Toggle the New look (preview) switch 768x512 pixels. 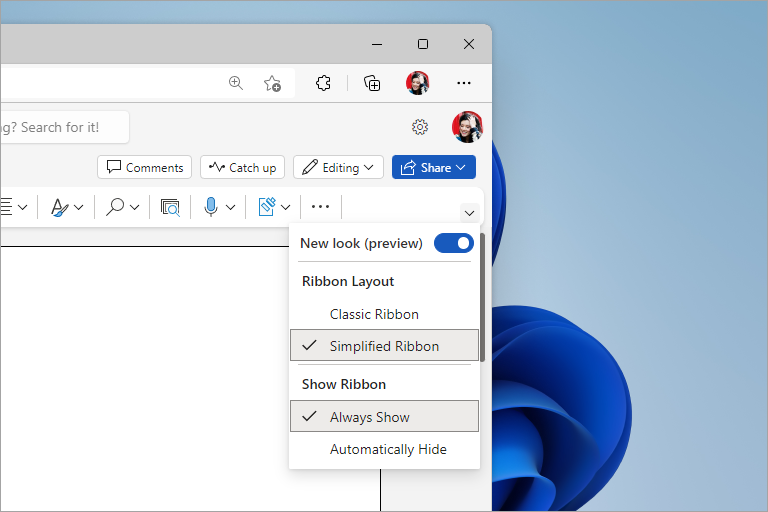click(x=454, y=243)
